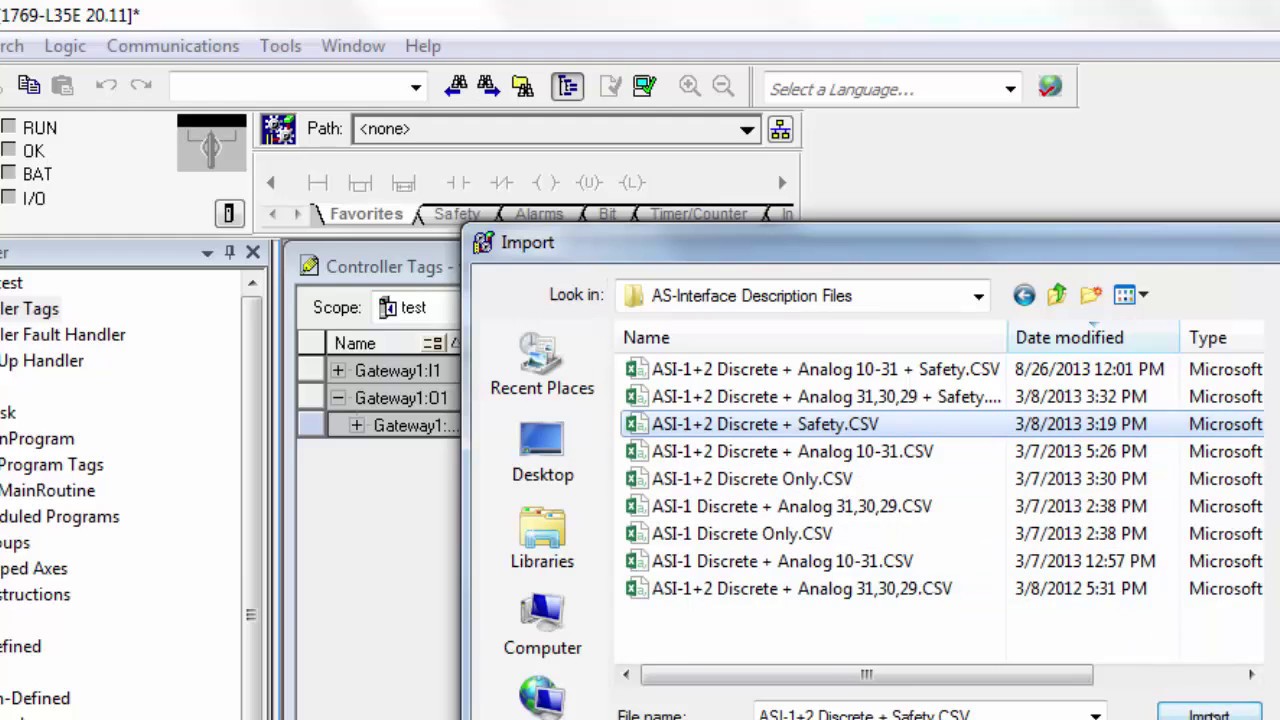Go up one folder level
The width and height of the screenshot is (1280, 720).
point(1057,295)
